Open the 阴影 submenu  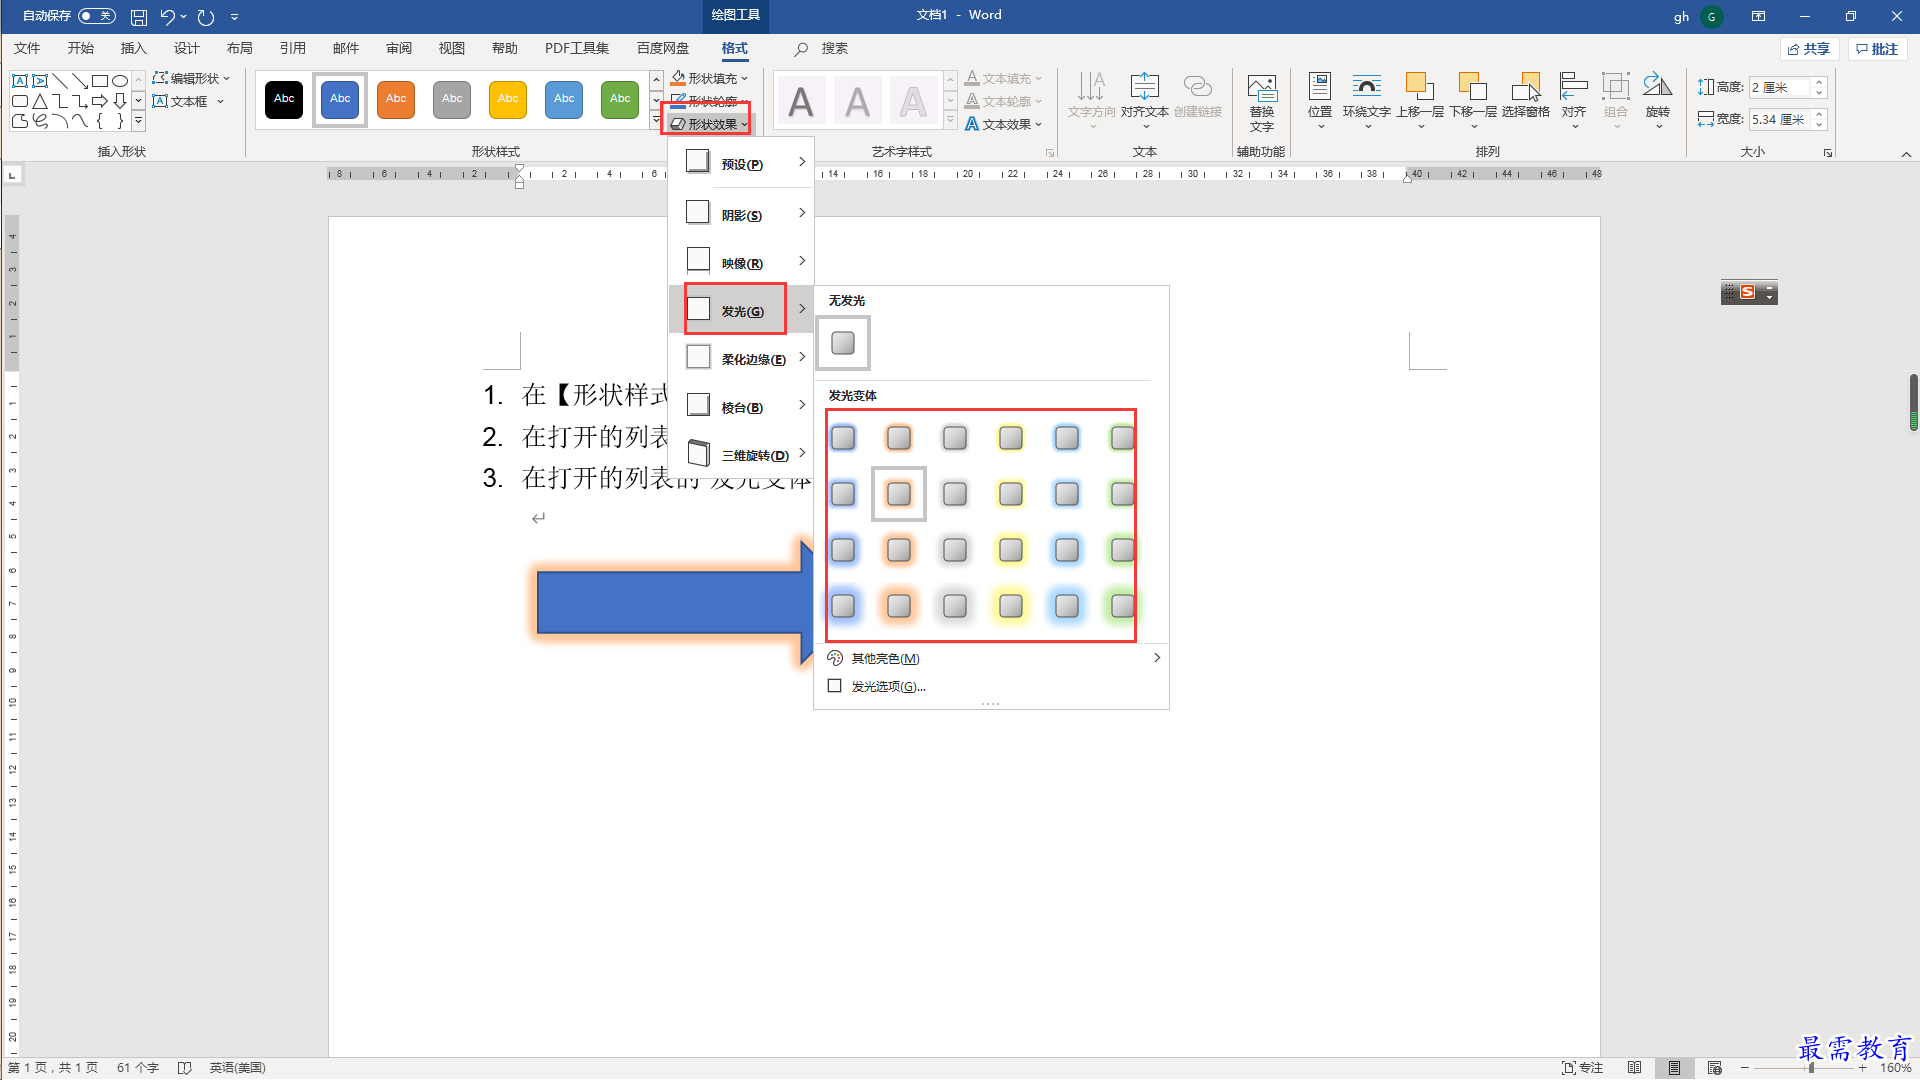[741, 214]
